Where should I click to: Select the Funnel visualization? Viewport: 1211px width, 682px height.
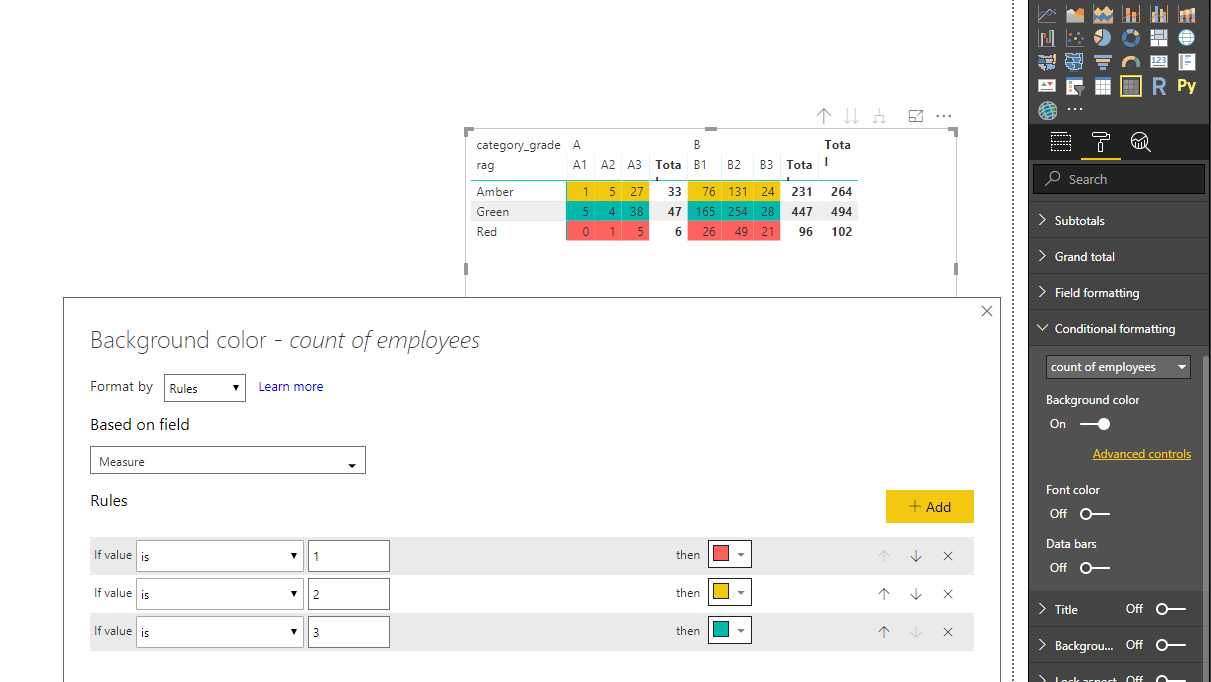pos(1103,62)
